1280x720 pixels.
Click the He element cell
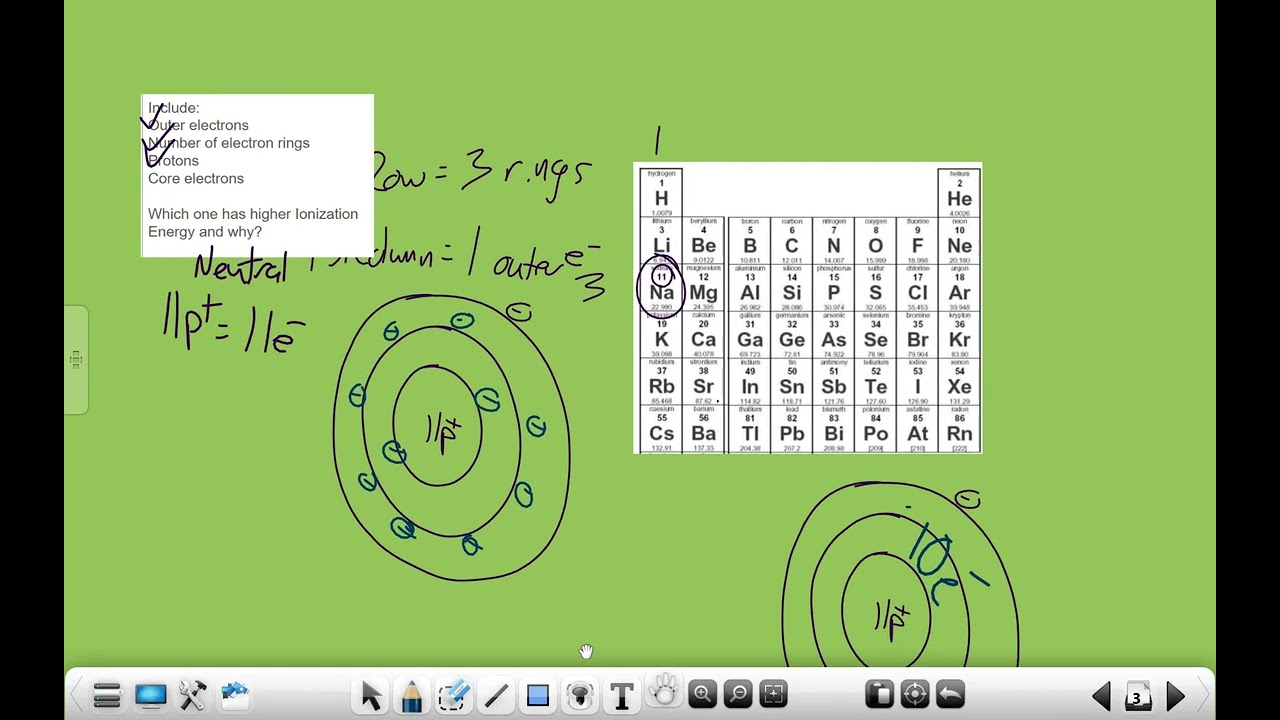(959, 194)
